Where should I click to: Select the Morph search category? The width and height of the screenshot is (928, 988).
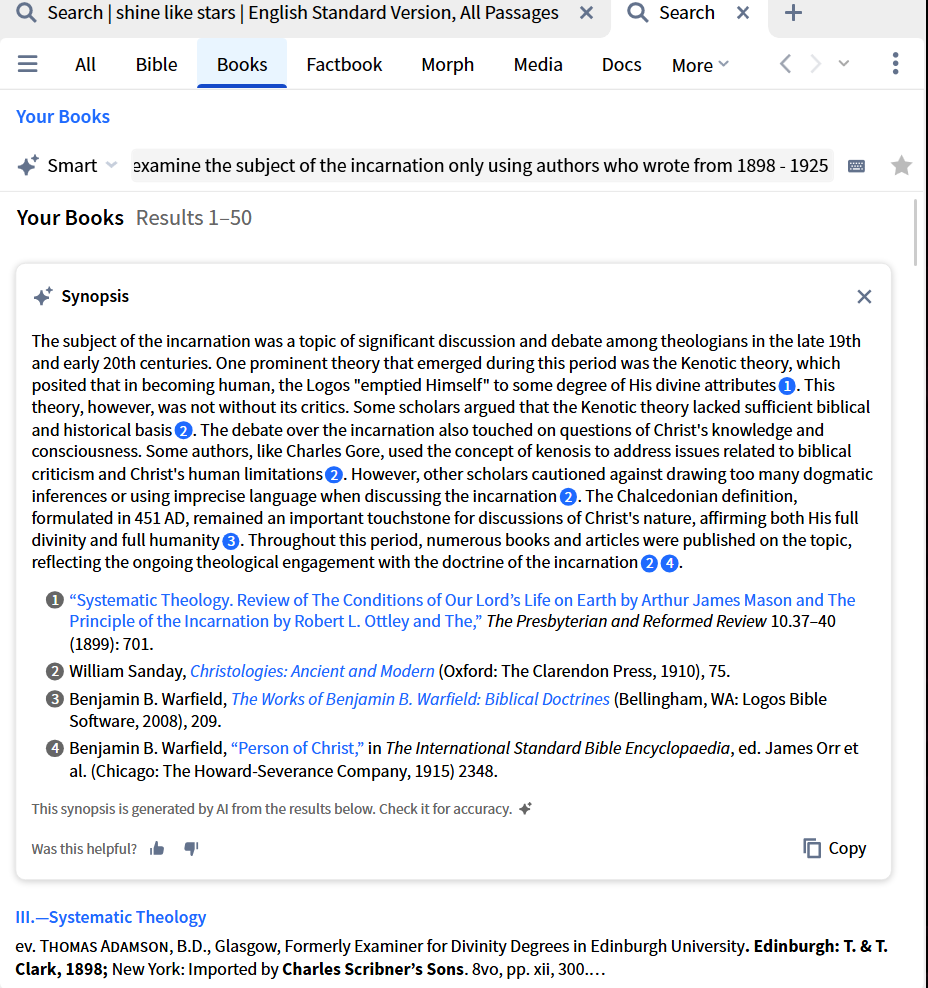447,64
